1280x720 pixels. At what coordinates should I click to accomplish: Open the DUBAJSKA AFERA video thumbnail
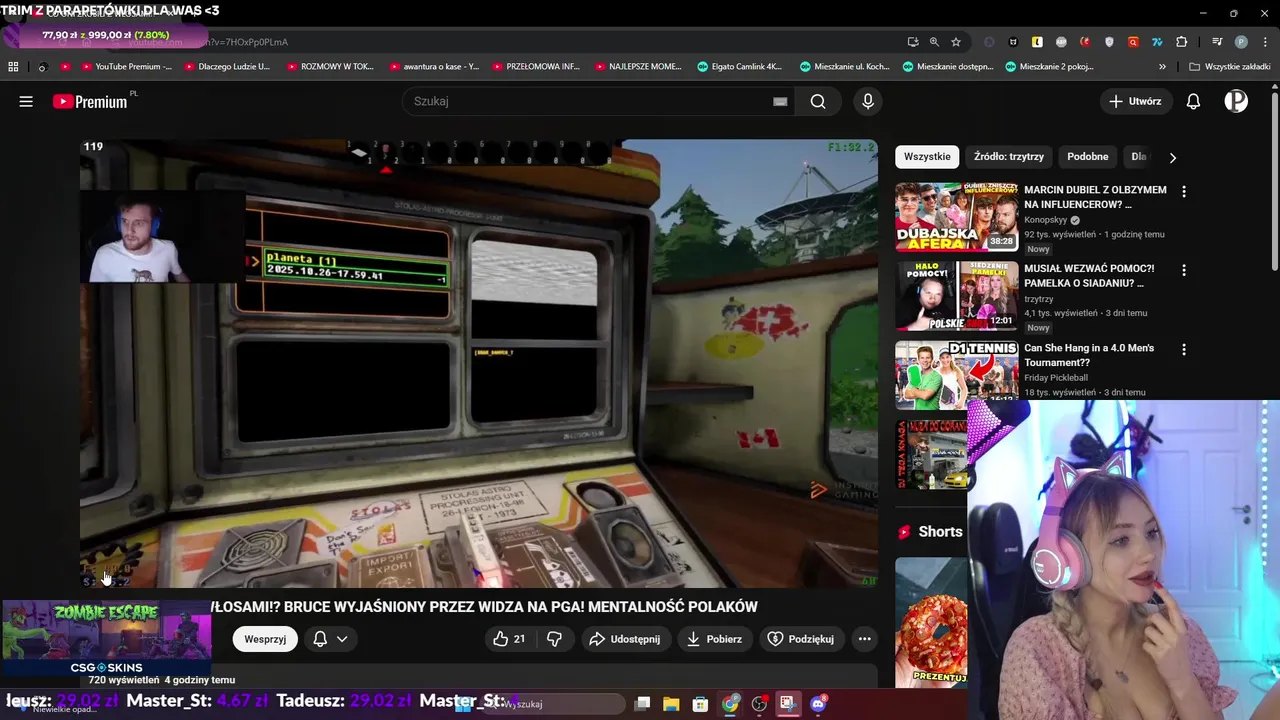point(956,216)
